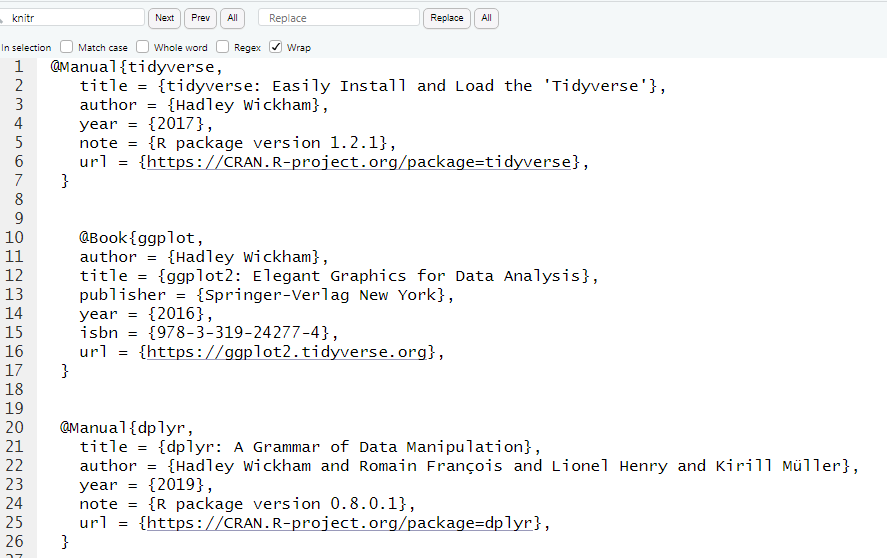Click publisher Springer-Verlag New York line
The image size is (887, 558).
click(266, 295)
